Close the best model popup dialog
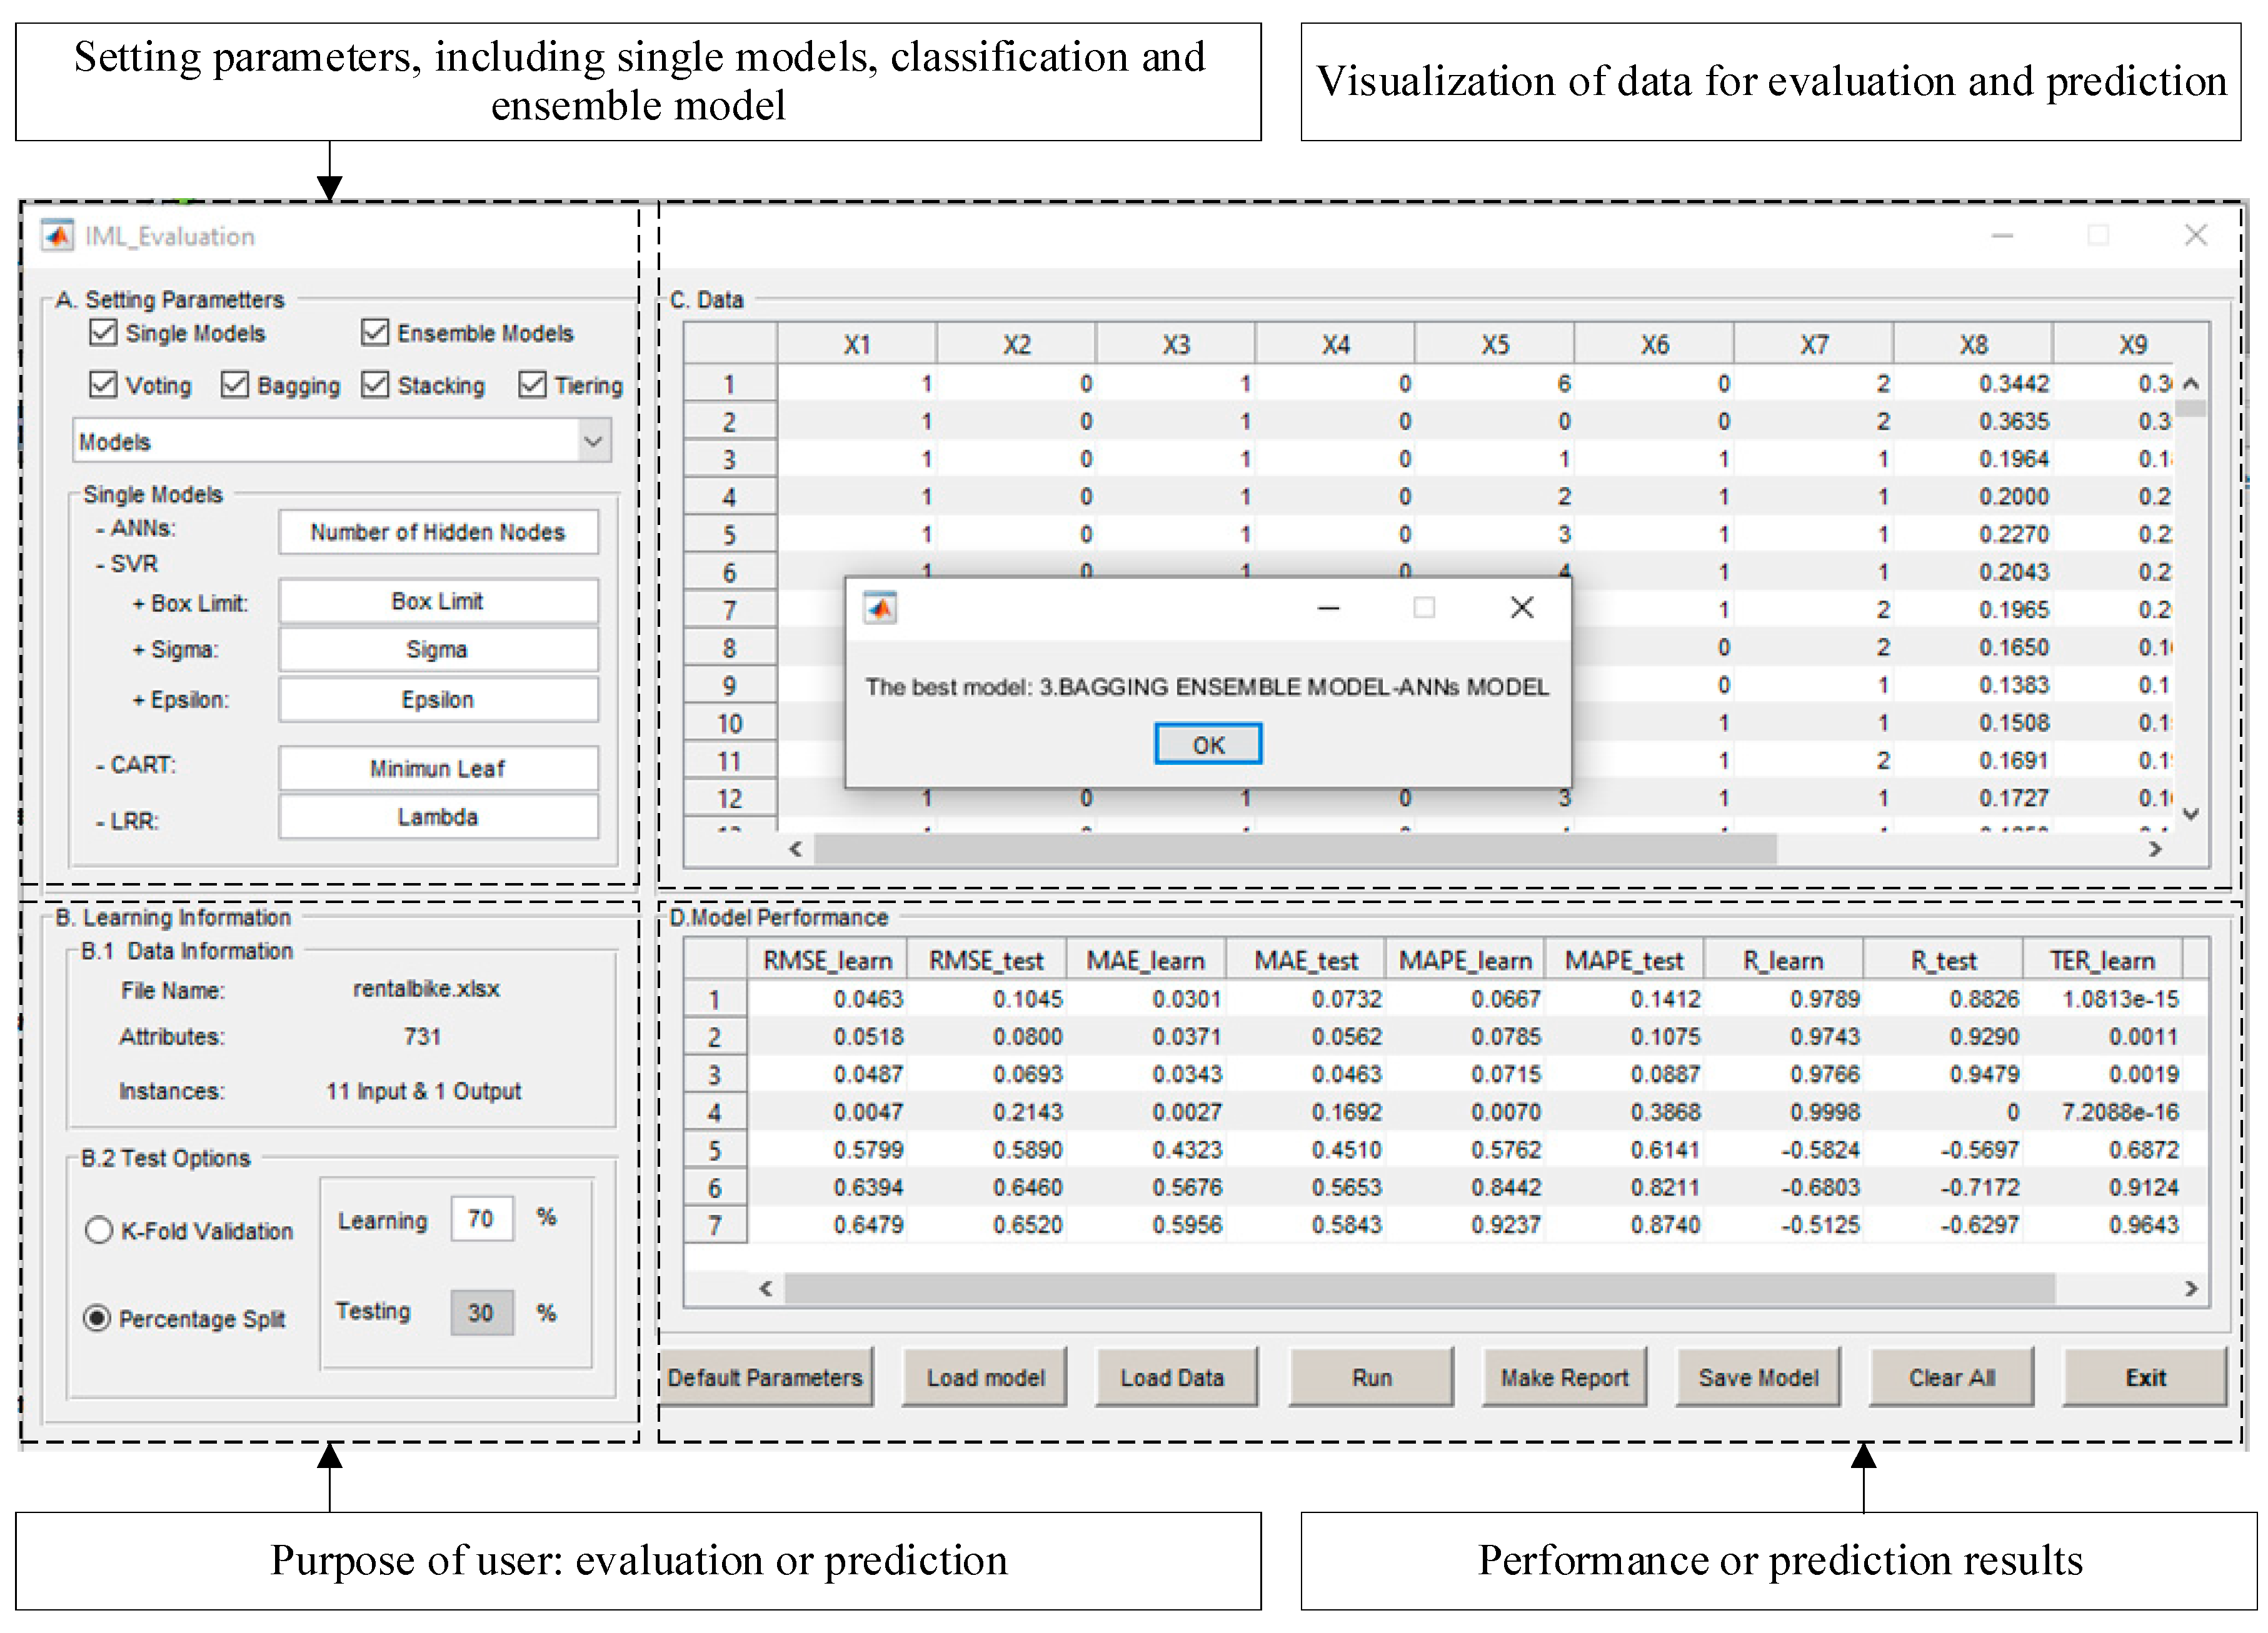Screen dimensions: 2268x1633 pyautogui.click(x=1521, y=608)
